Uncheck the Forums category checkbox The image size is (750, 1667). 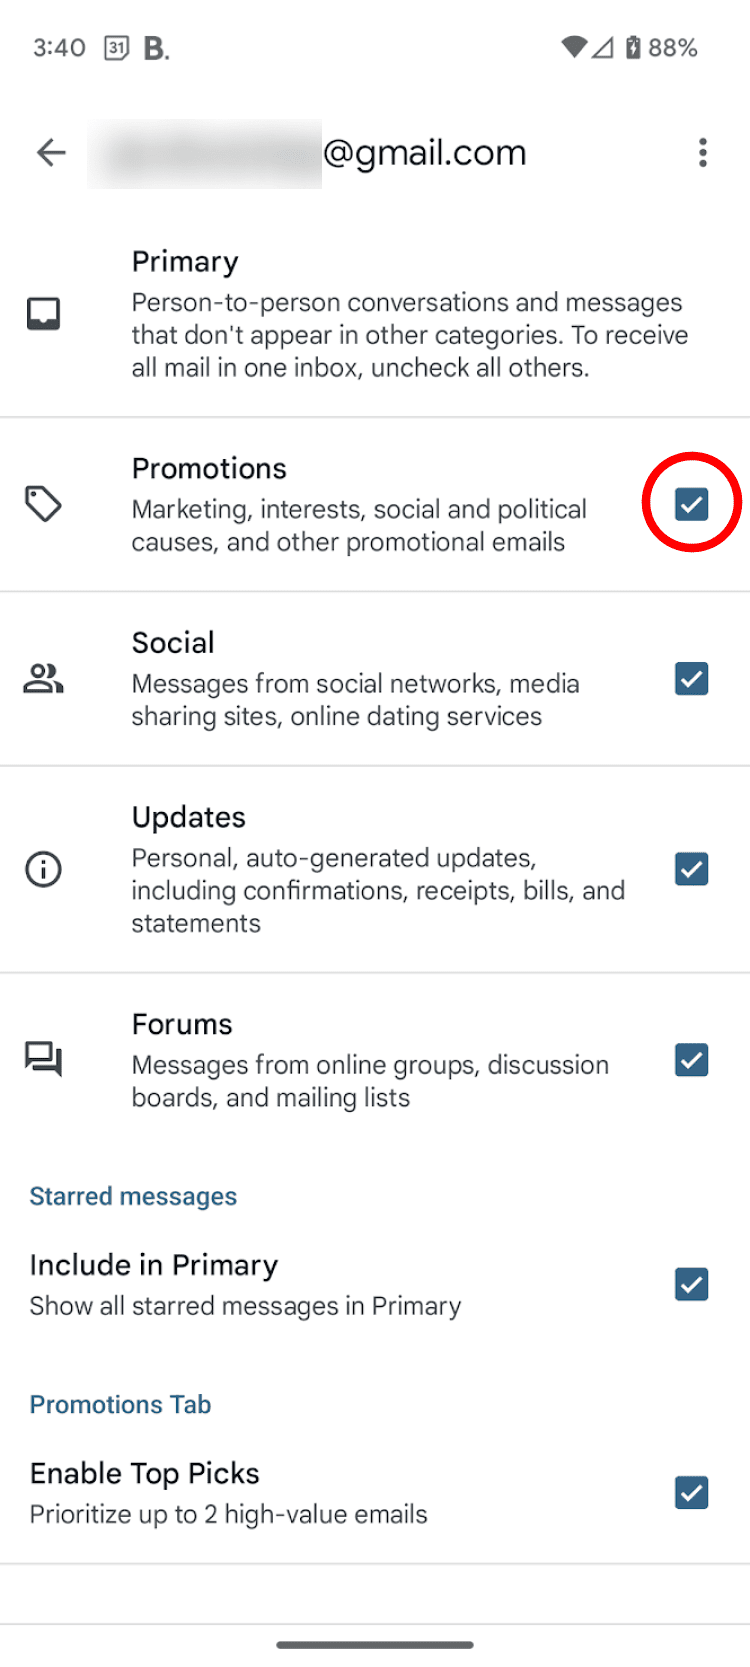(691, 1060)
